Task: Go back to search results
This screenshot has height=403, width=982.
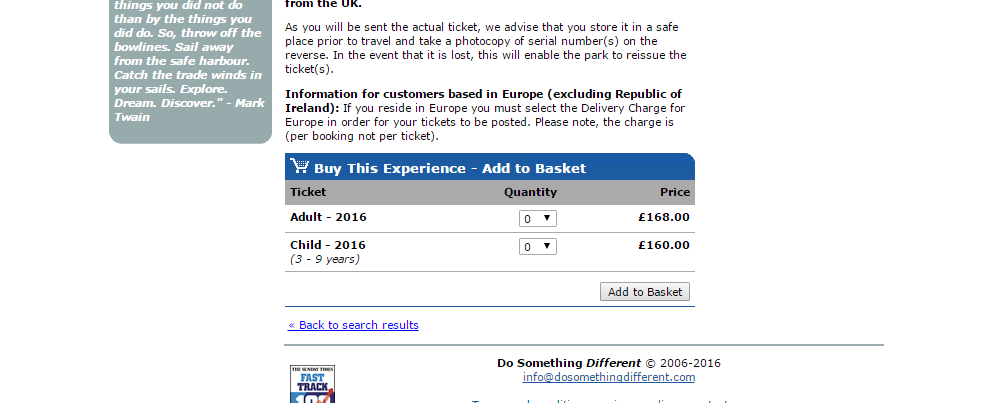Action: (x=353, y=325)
